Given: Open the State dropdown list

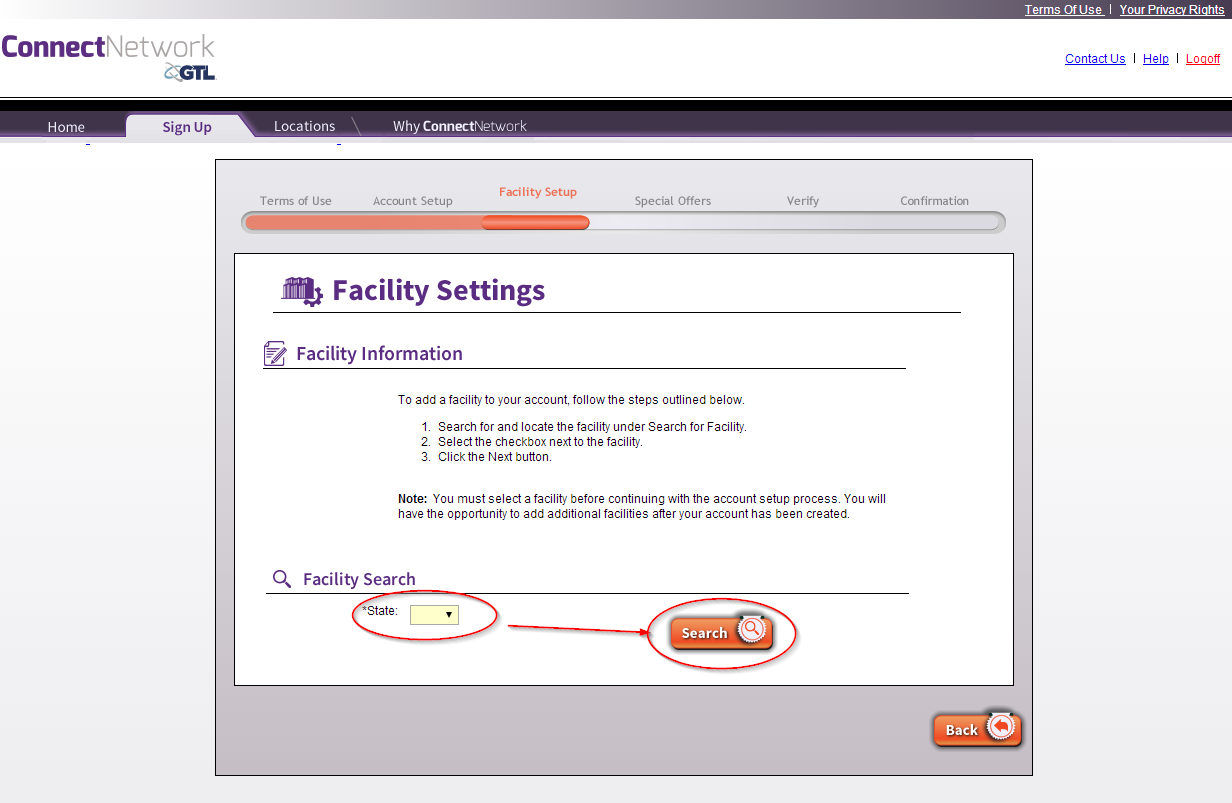Looking at the screenshot, I should 434,615.
